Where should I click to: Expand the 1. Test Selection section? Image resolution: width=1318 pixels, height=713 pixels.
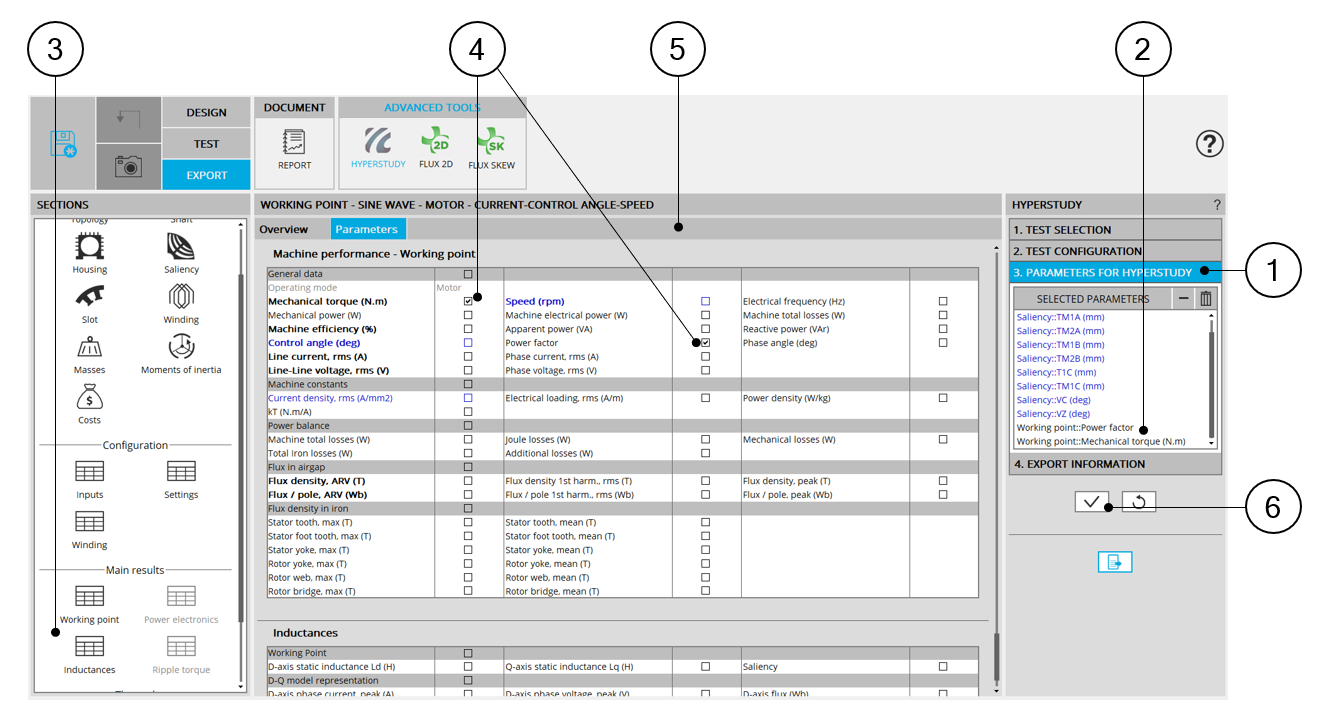(1114, 229)
